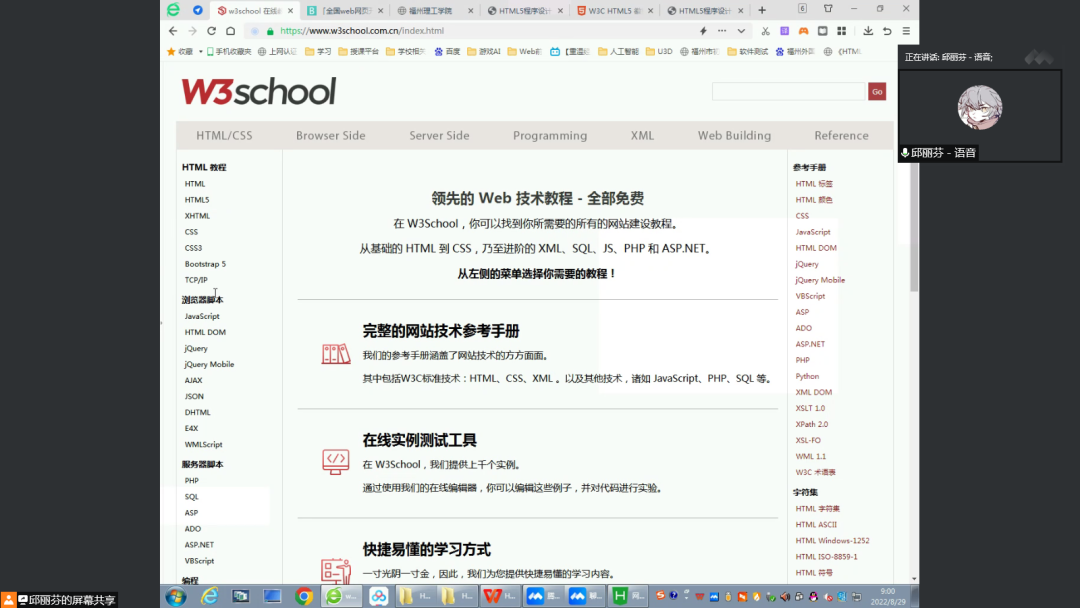1080x608 pixels.
Task: Open the JavaScript tutorial in left sidebar
Action: pyautogui.click(x=202, y=316)
